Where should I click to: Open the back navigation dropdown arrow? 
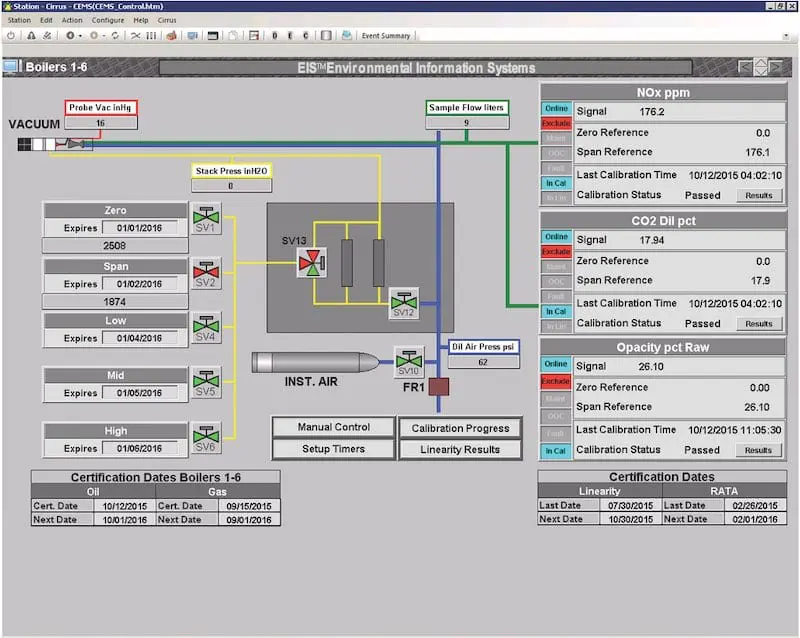81,35
